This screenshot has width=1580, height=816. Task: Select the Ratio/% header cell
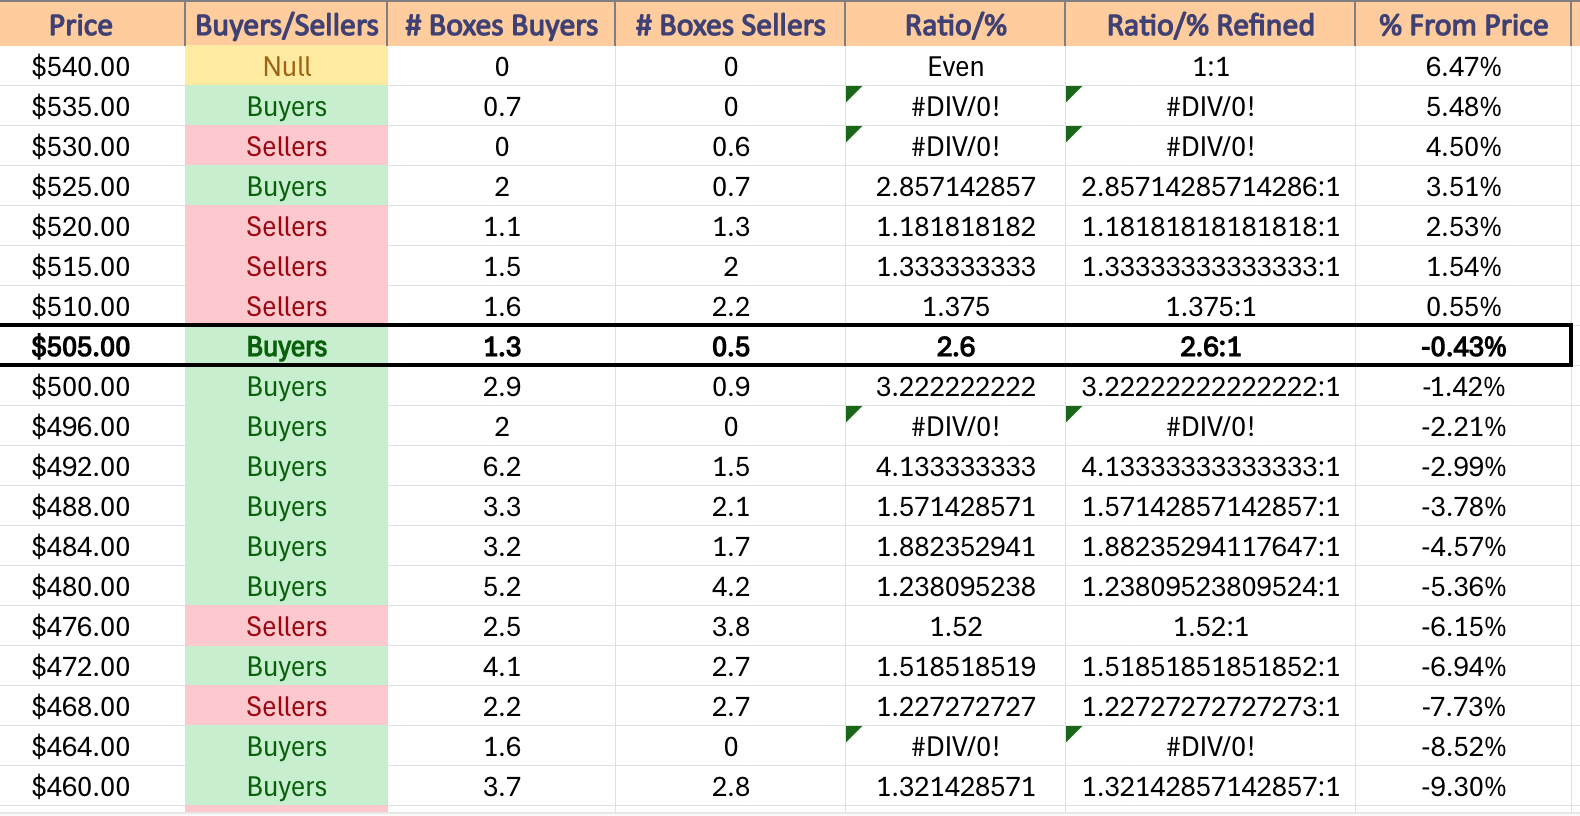click(x=955, y=24)
